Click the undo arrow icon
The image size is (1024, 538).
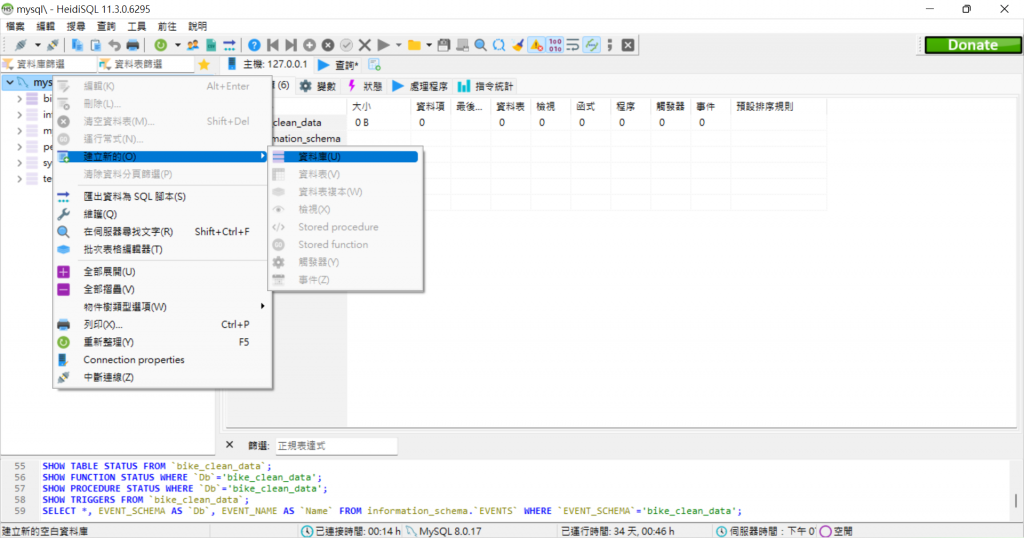pyautogui.click(x=114, y=45)
